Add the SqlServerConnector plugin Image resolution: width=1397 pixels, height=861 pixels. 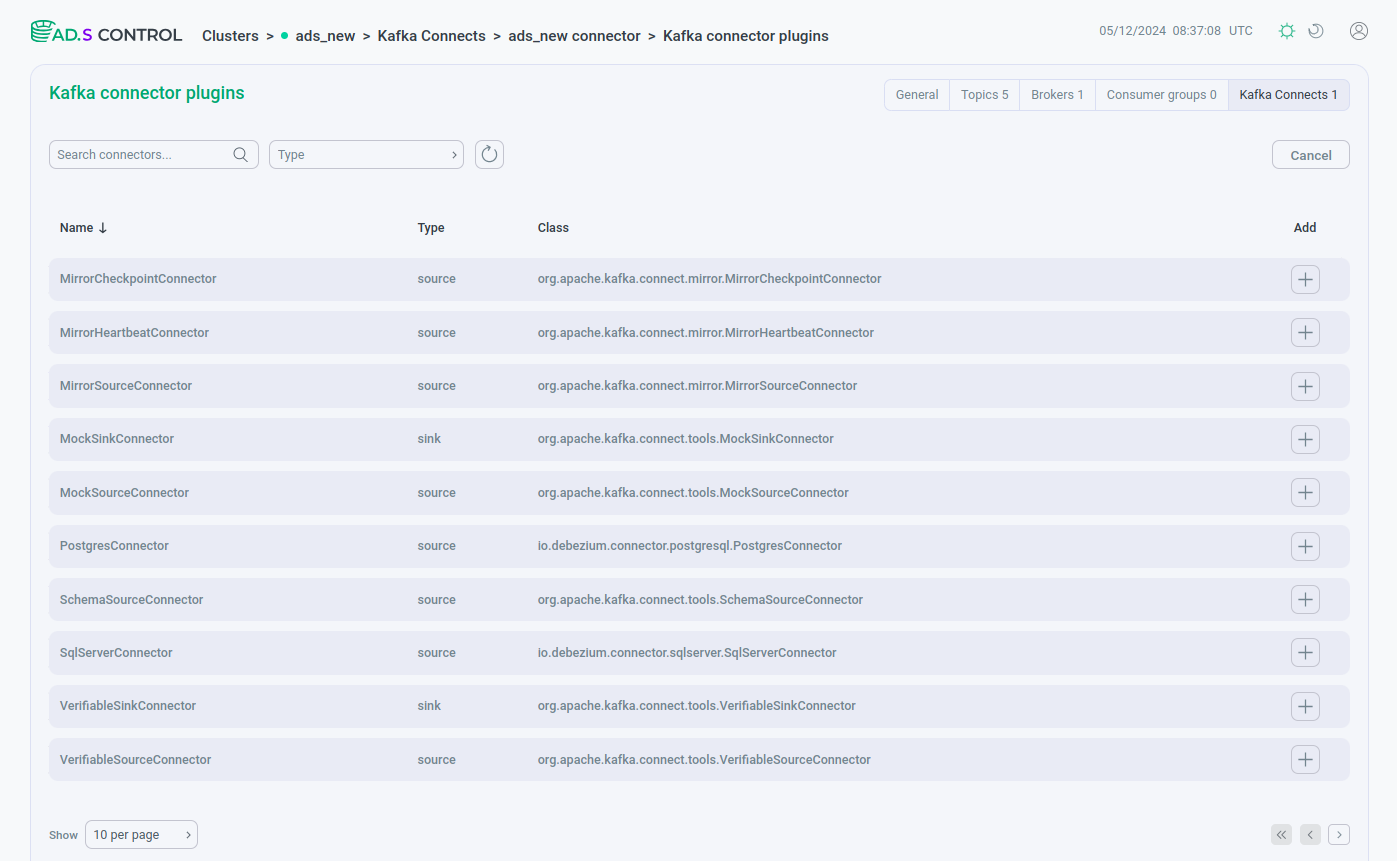1305,652
